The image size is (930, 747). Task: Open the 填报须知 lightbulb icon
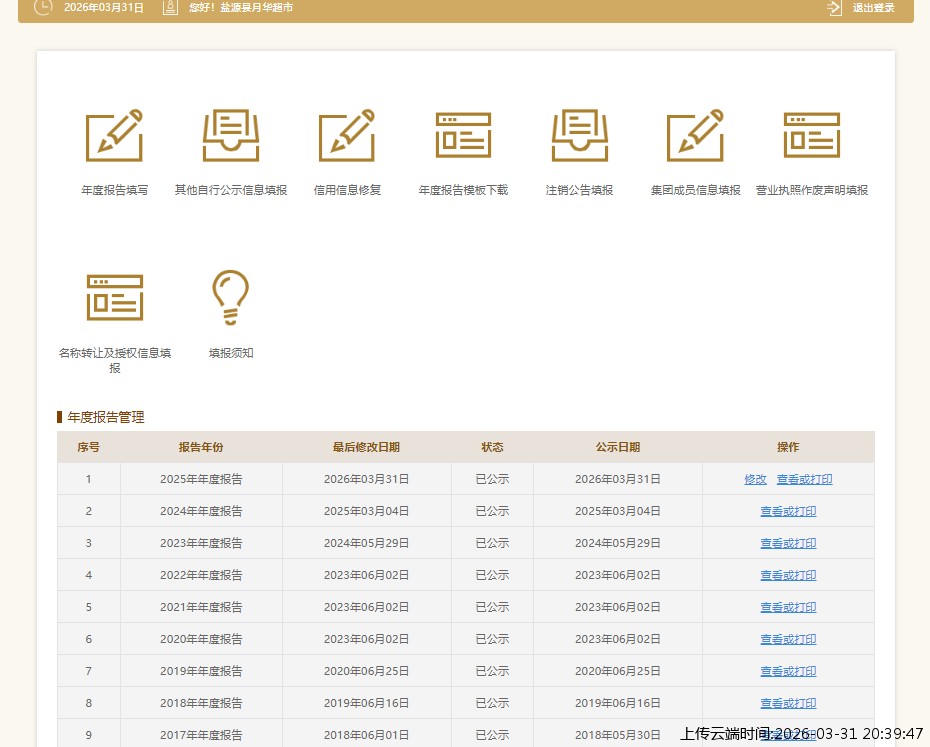230,297
